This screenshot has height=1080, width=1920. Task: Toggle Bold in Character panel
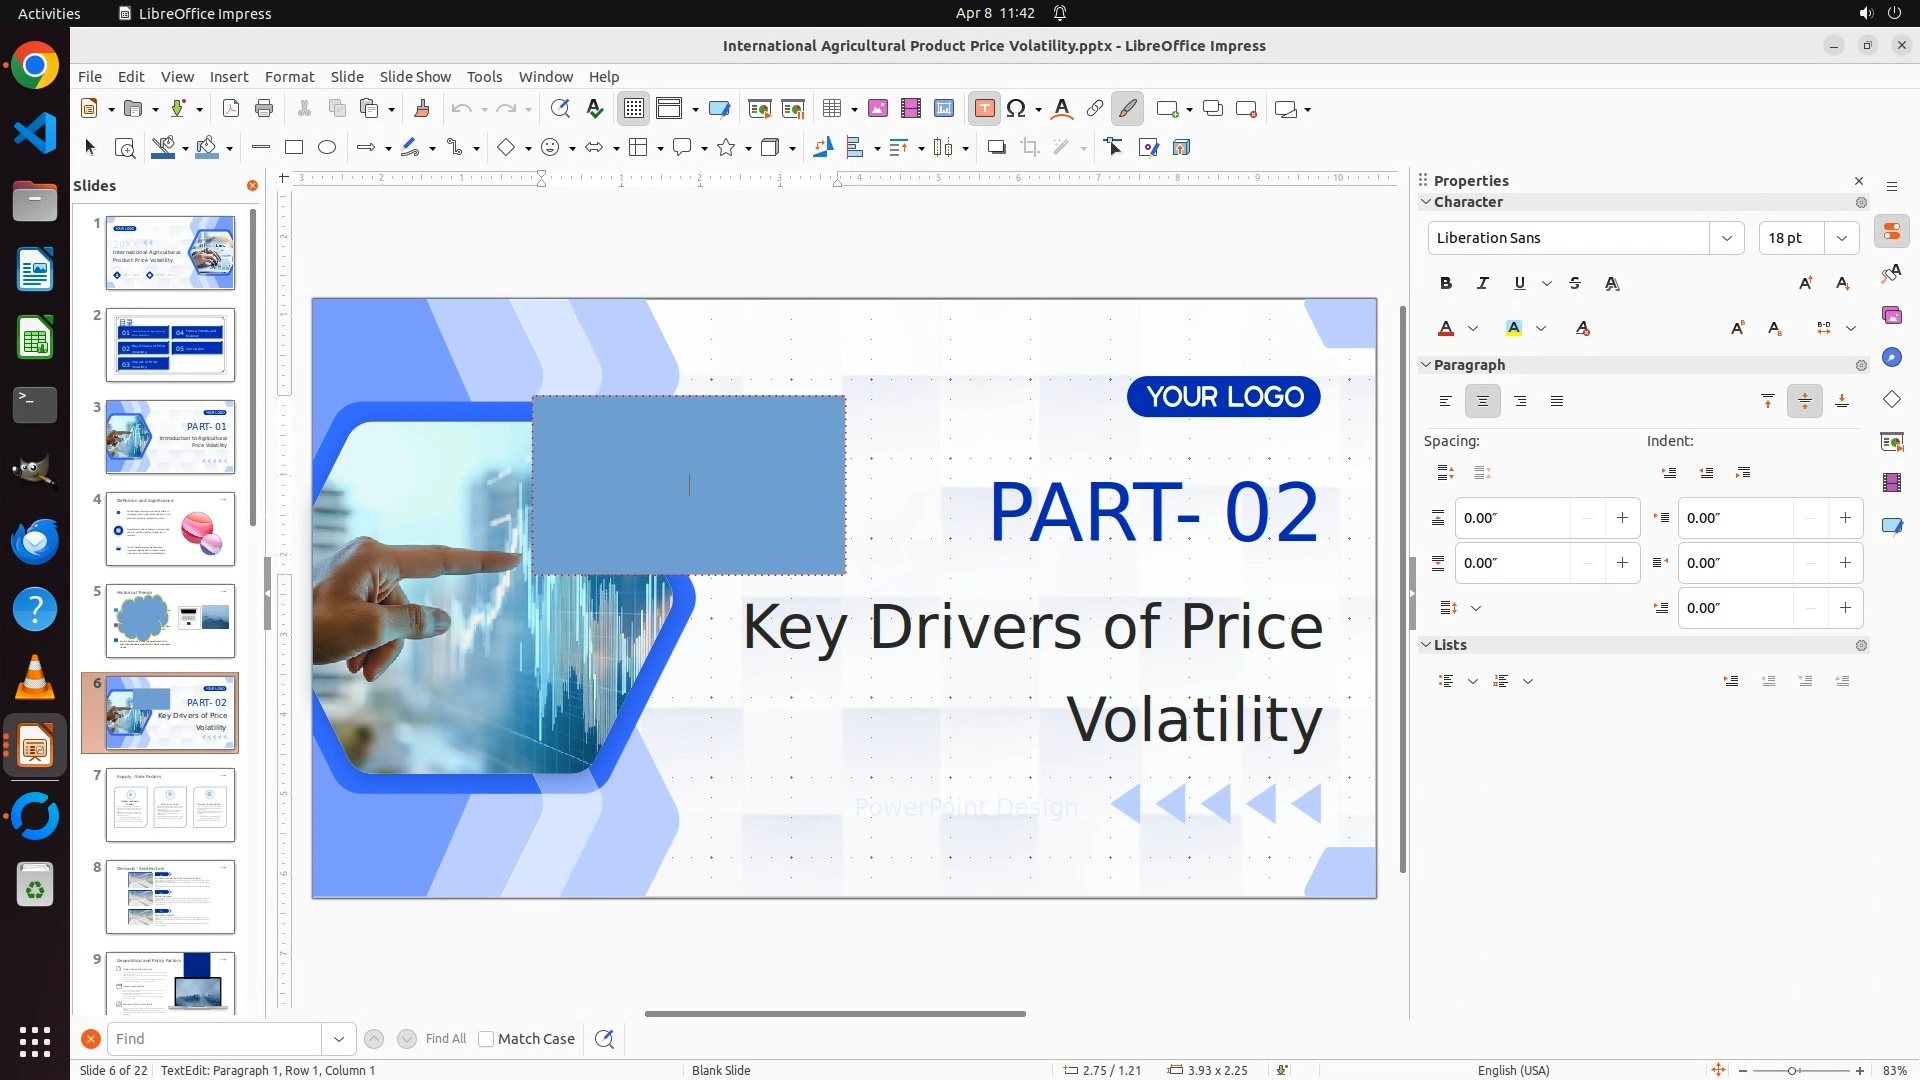pos(1446,283)
